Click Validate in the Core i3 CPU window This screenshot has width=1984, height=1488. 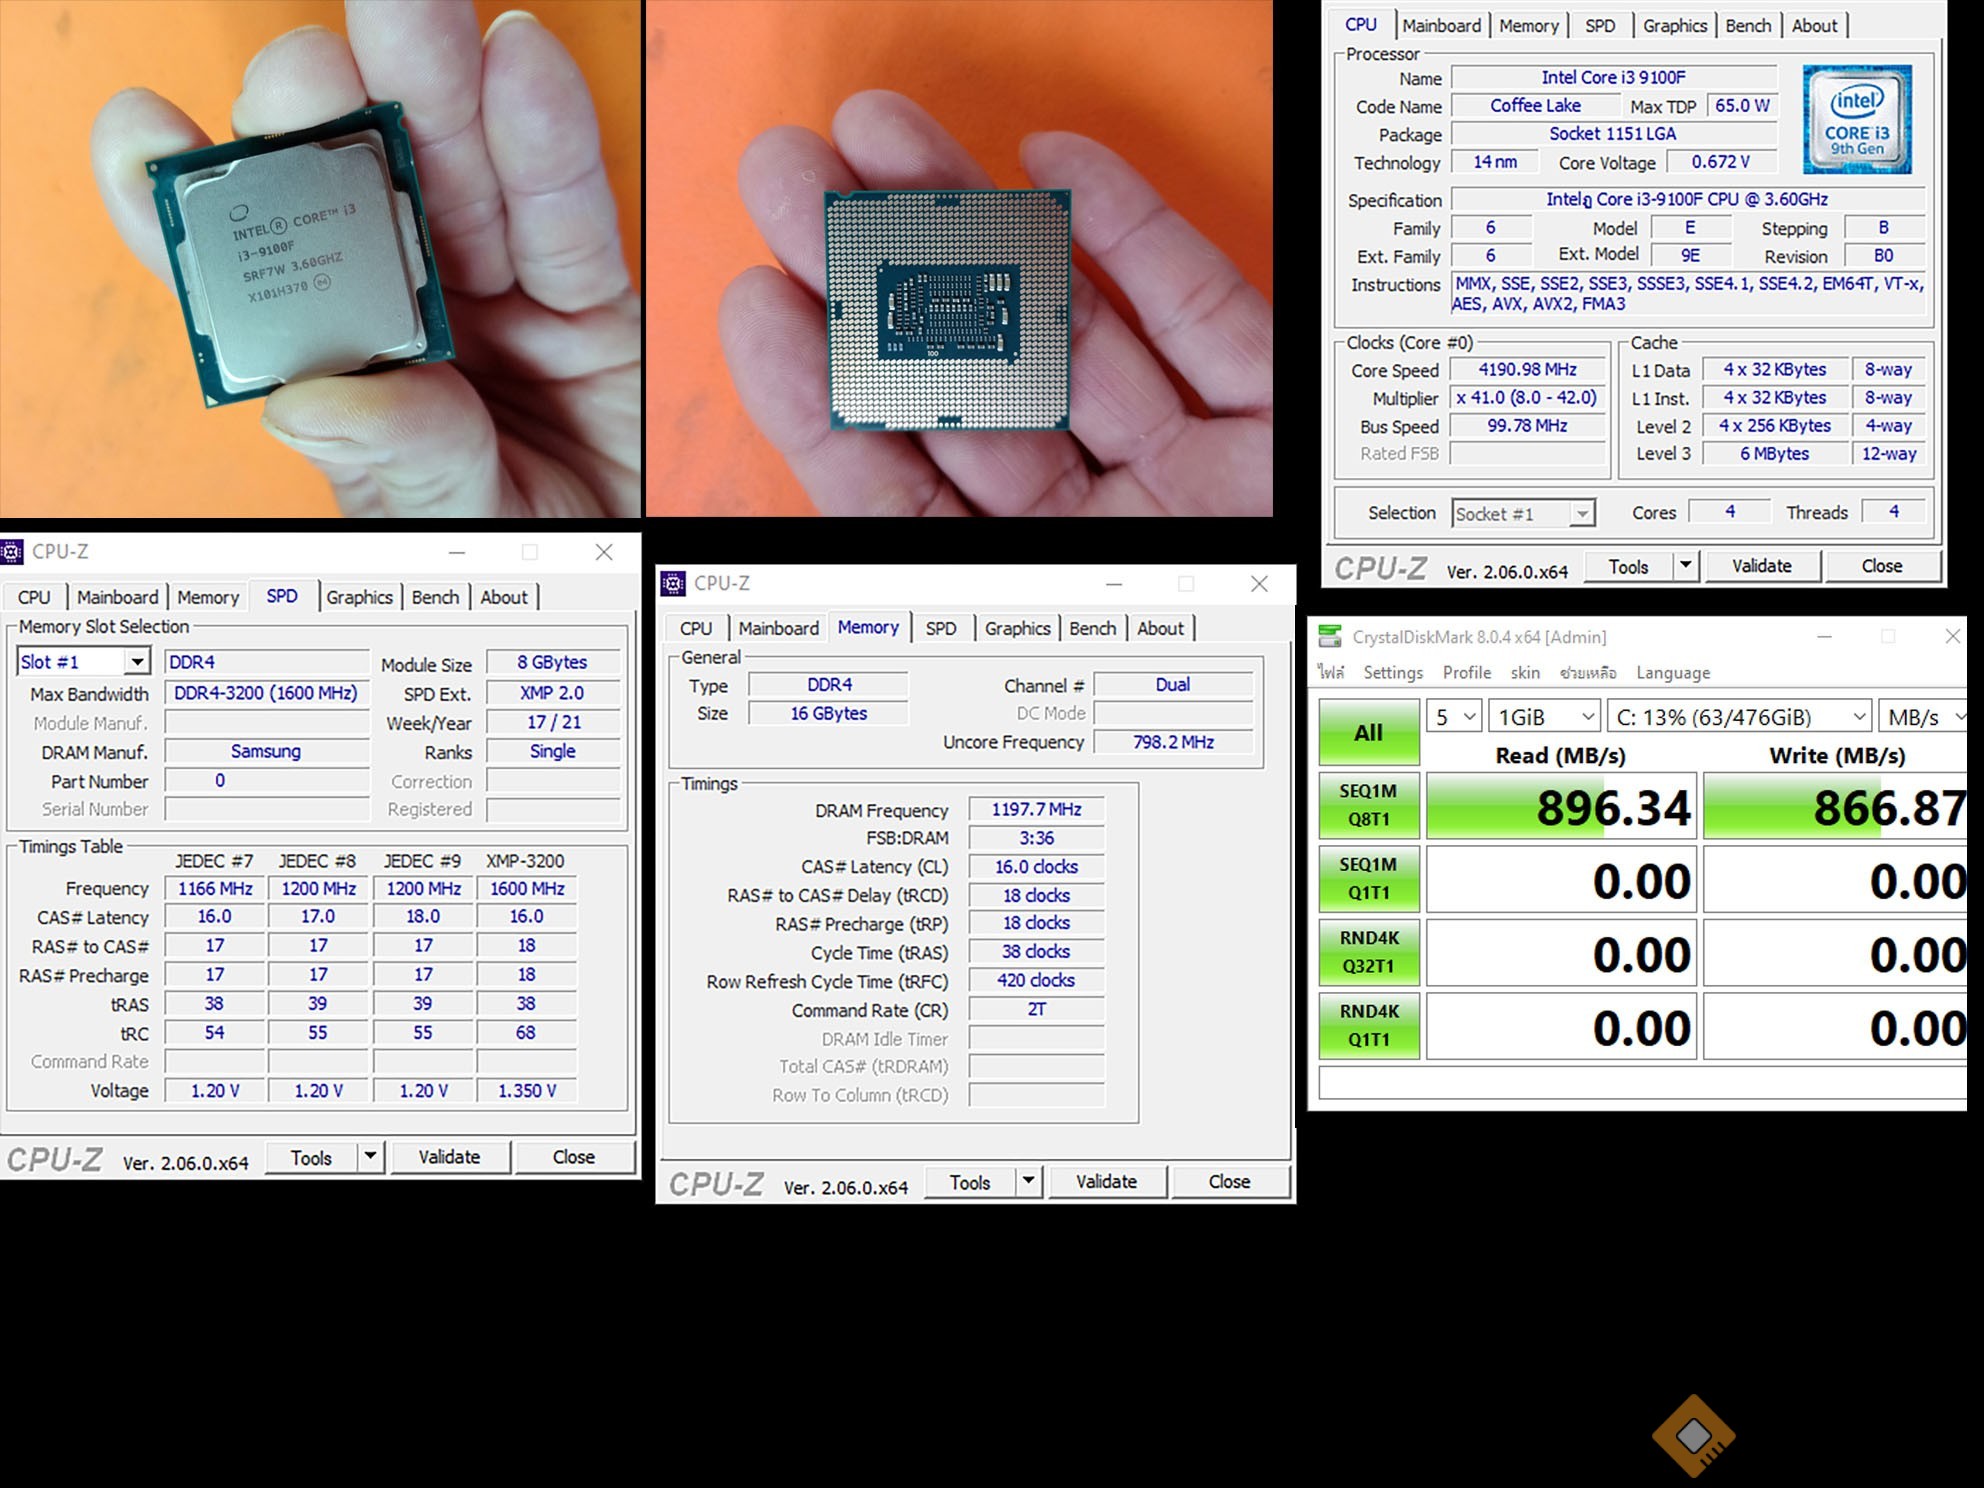coord(1762,566)
